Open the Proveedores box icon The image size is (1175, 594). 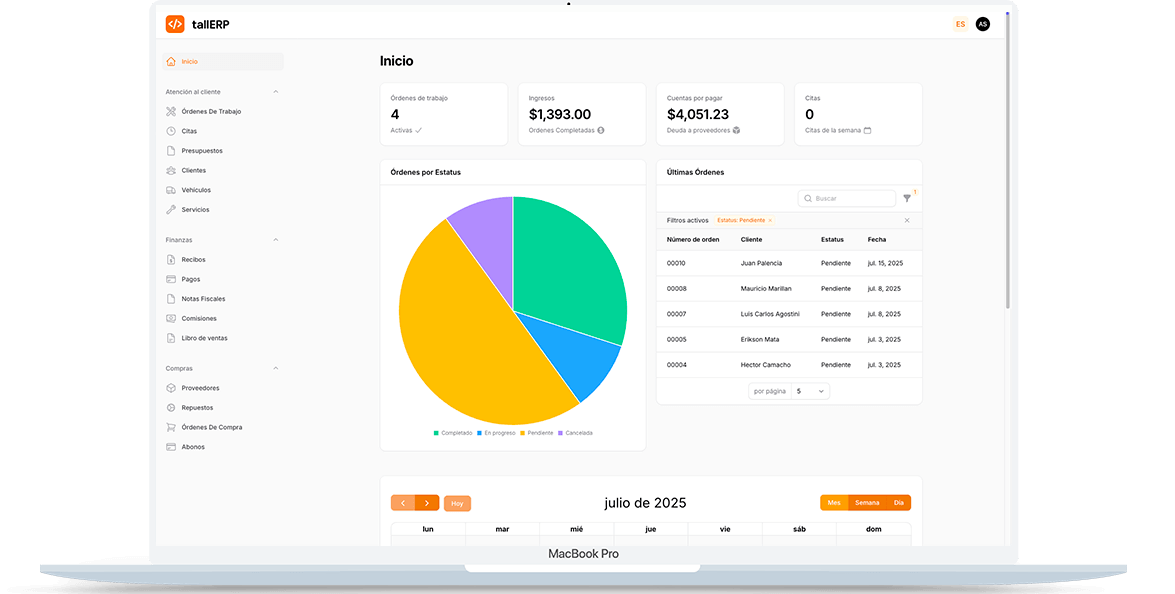[x=171, y=388]
